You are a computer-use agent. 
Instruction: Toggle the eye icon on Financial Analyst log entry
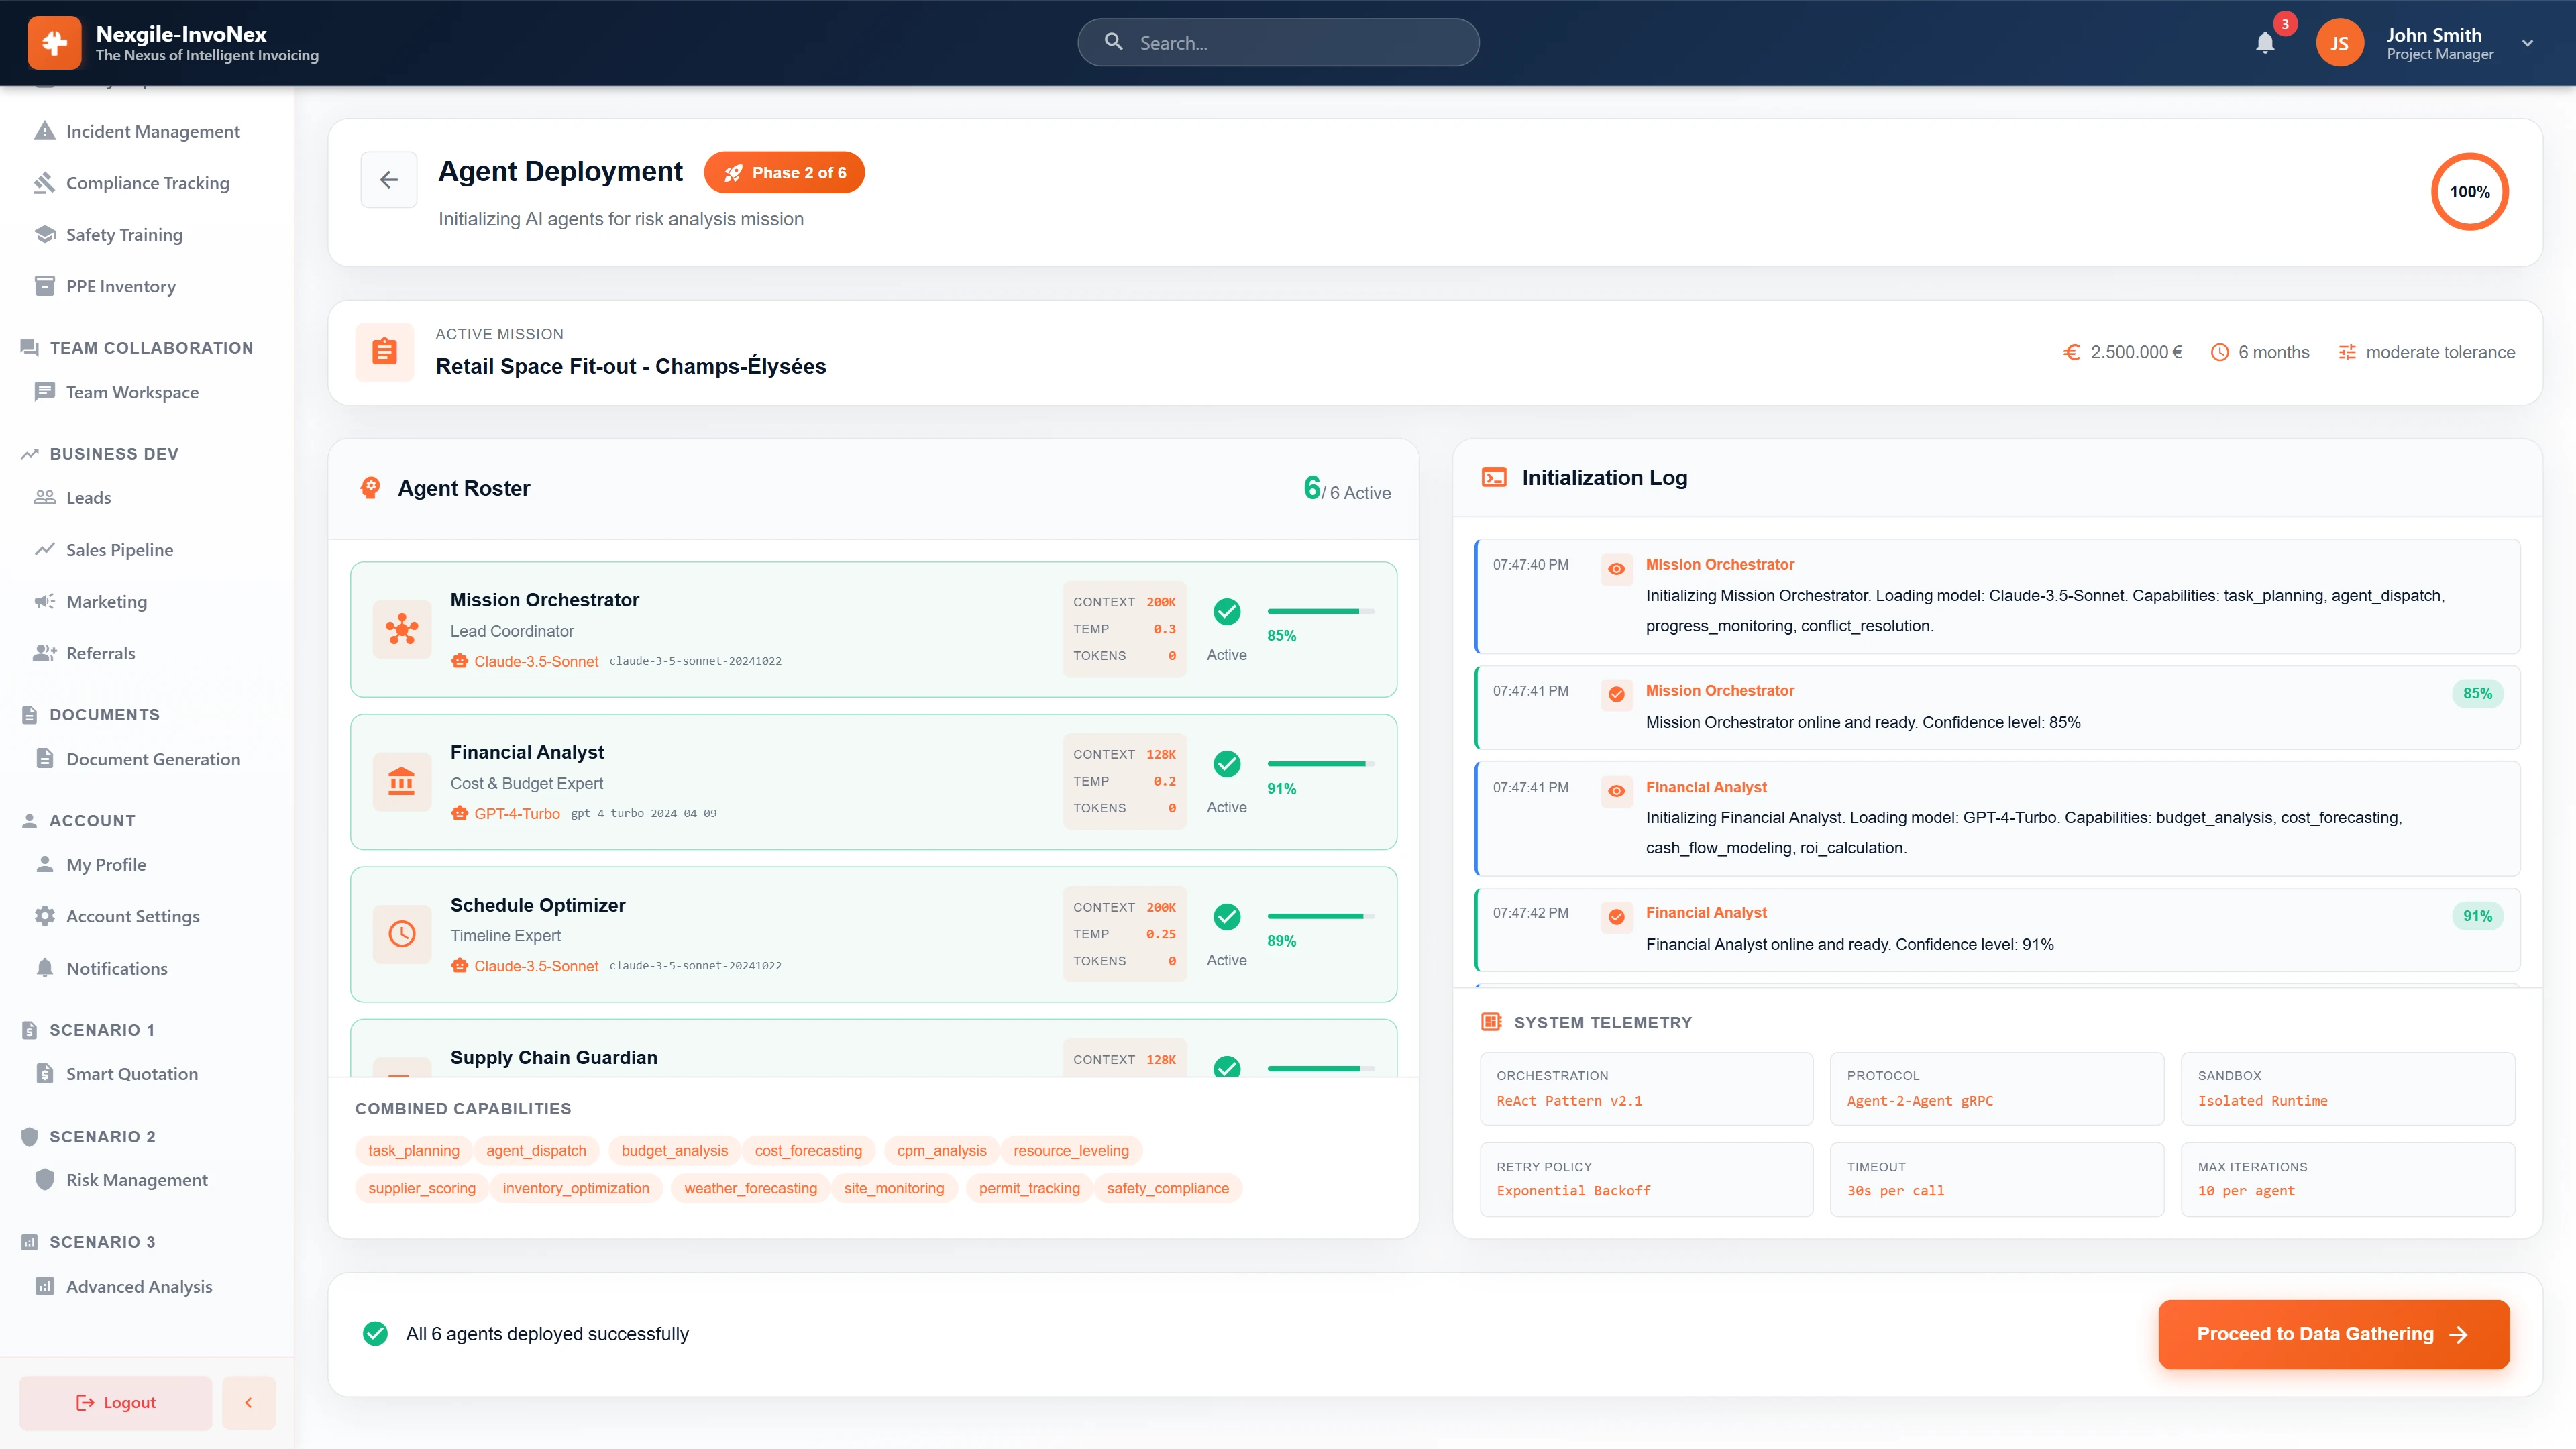click(x=1616, y=791)
